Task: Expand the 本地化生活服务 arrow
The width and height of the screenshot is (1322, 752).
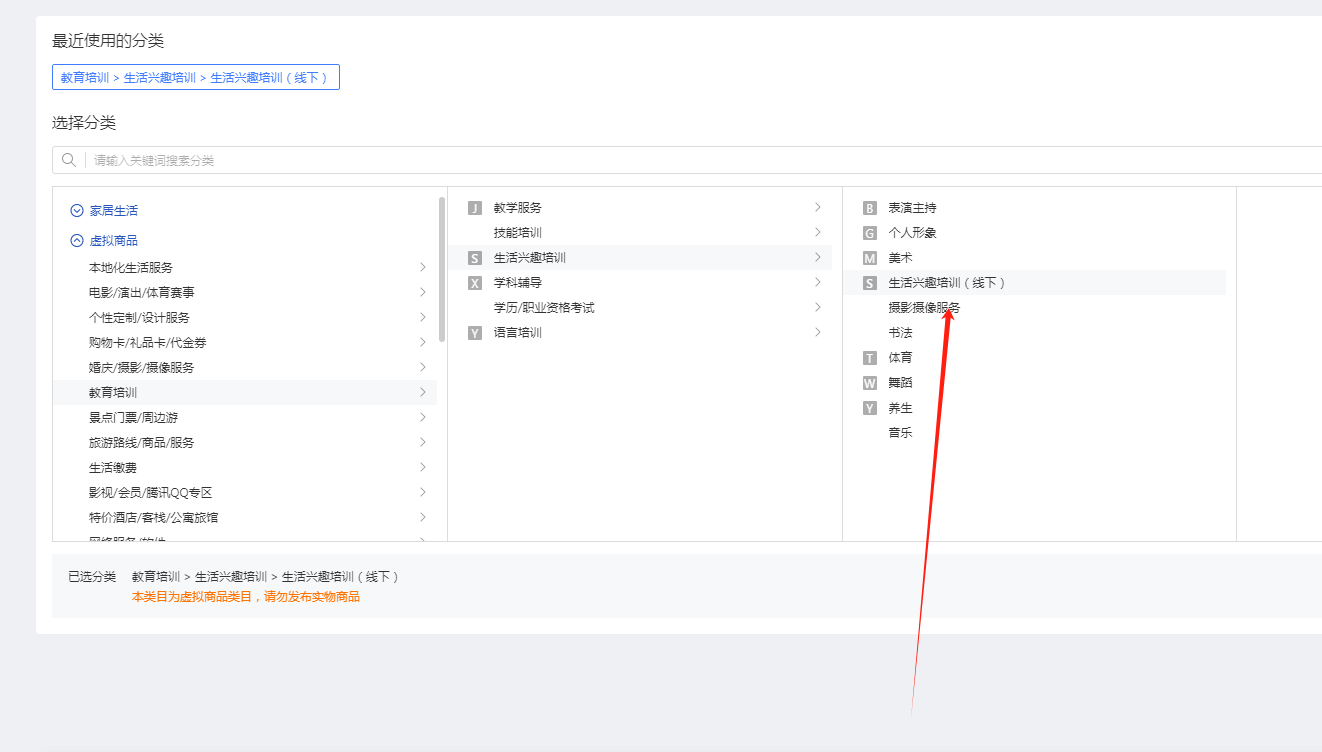Action: coord(423,267)
